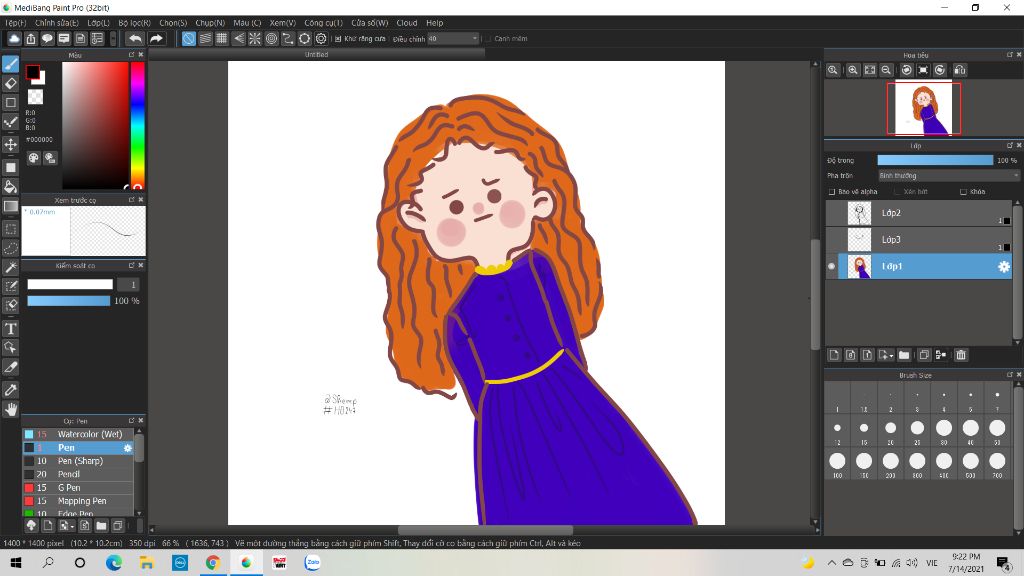The image size is (1024, 576).
Task: Open the Pha trộn blend mode dropdown
Action: (x=948, y=176)
